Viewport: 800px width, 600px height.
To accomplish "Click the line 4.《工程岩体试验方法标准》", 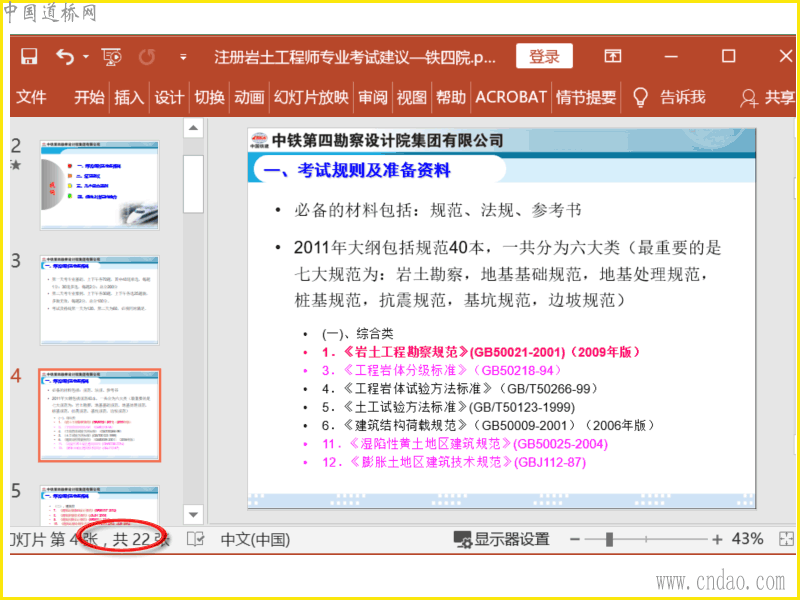I will [460, 389].
